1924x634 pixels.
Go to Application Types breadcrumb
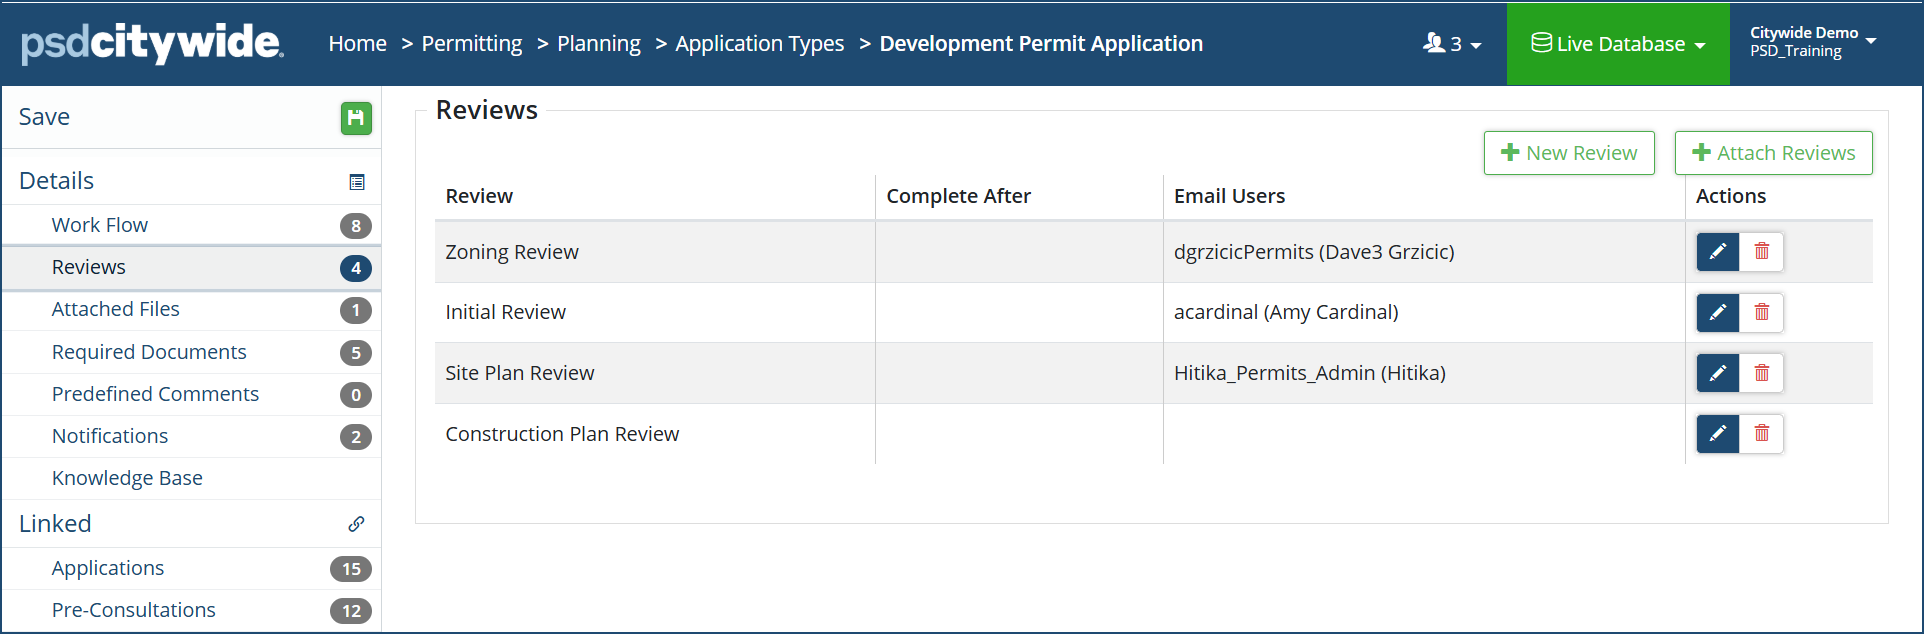(759, 44)
